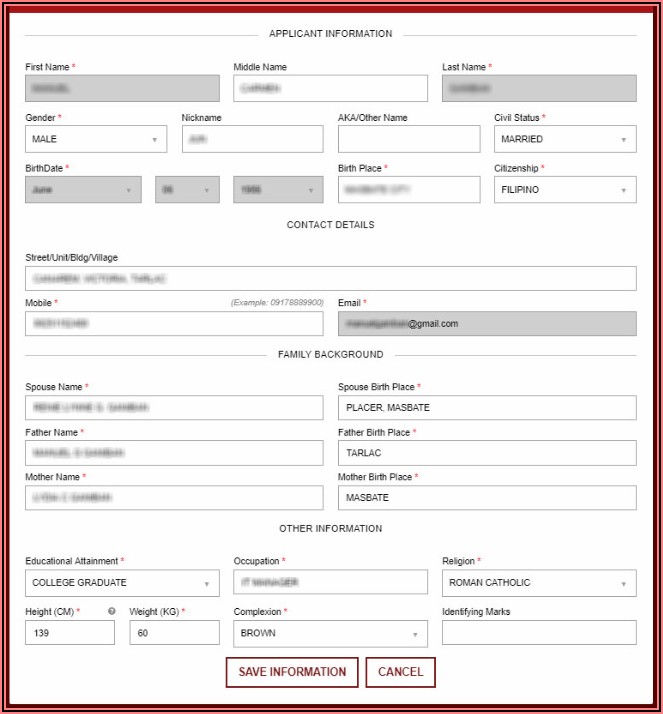Viewport: 663px width, 714px height.
Task: Click the Mobile number field
Action: coord(174,323)
